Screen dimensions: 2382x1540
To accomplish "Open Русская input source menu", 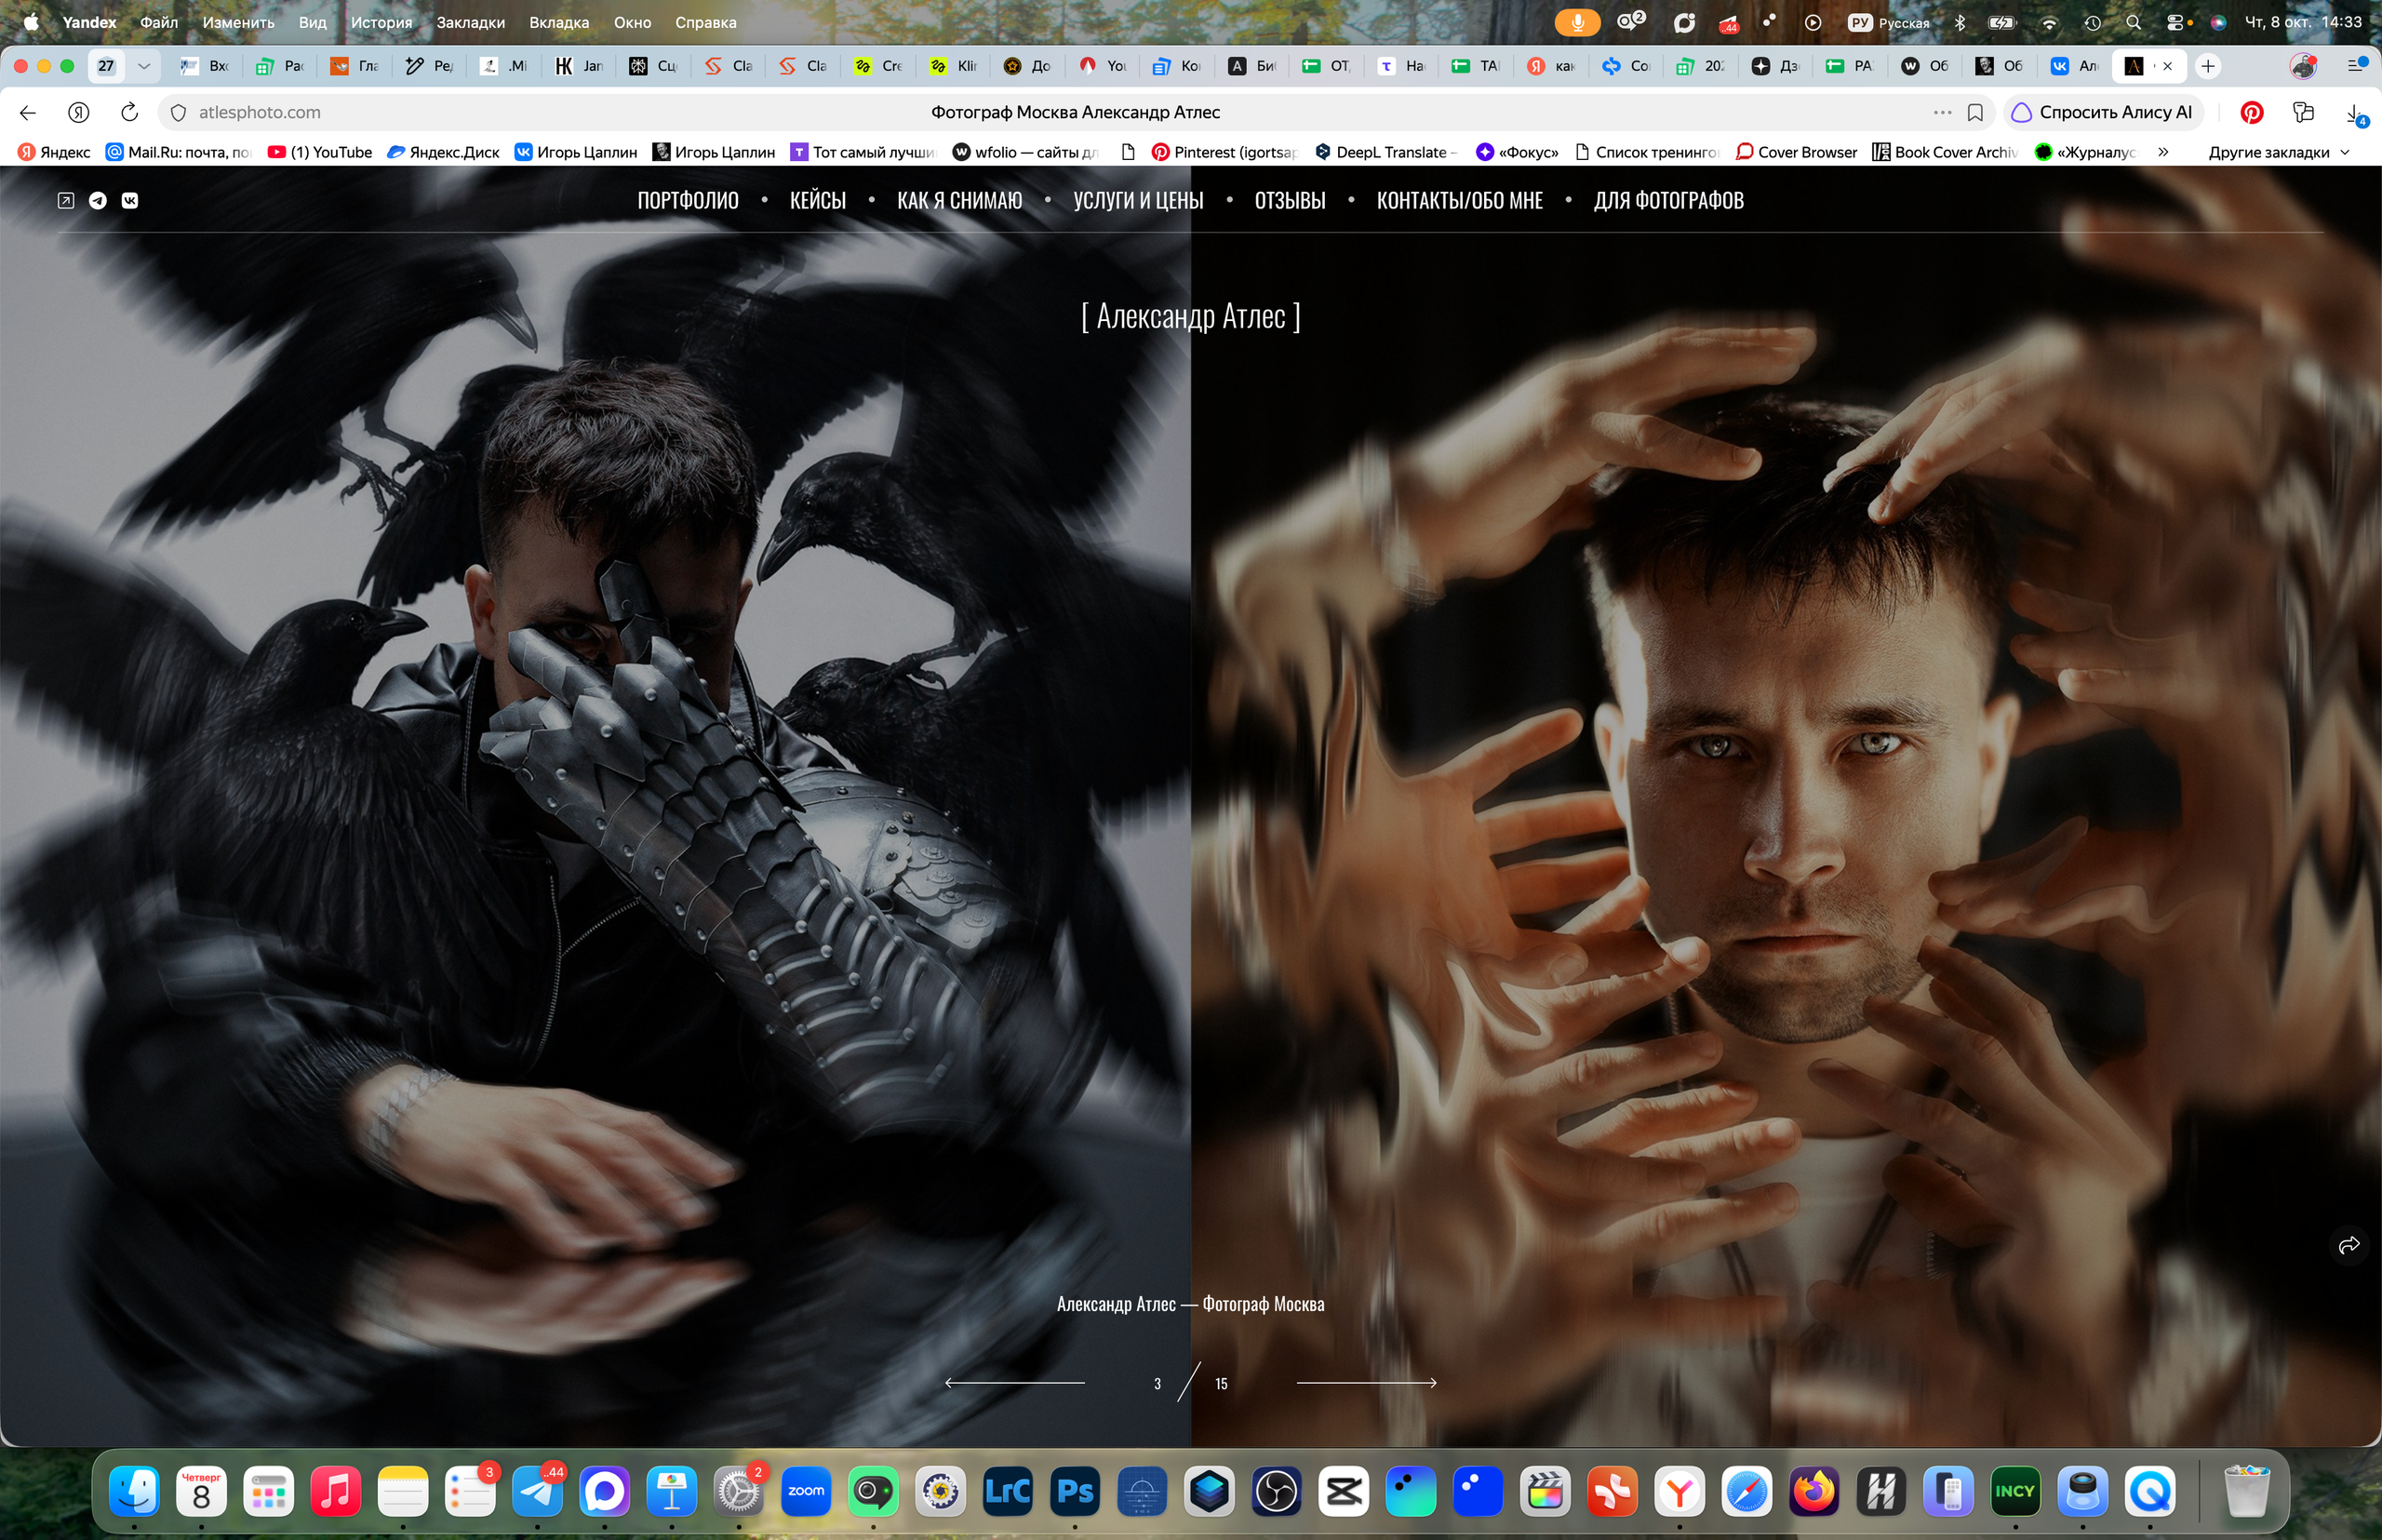I will 1889,22.
